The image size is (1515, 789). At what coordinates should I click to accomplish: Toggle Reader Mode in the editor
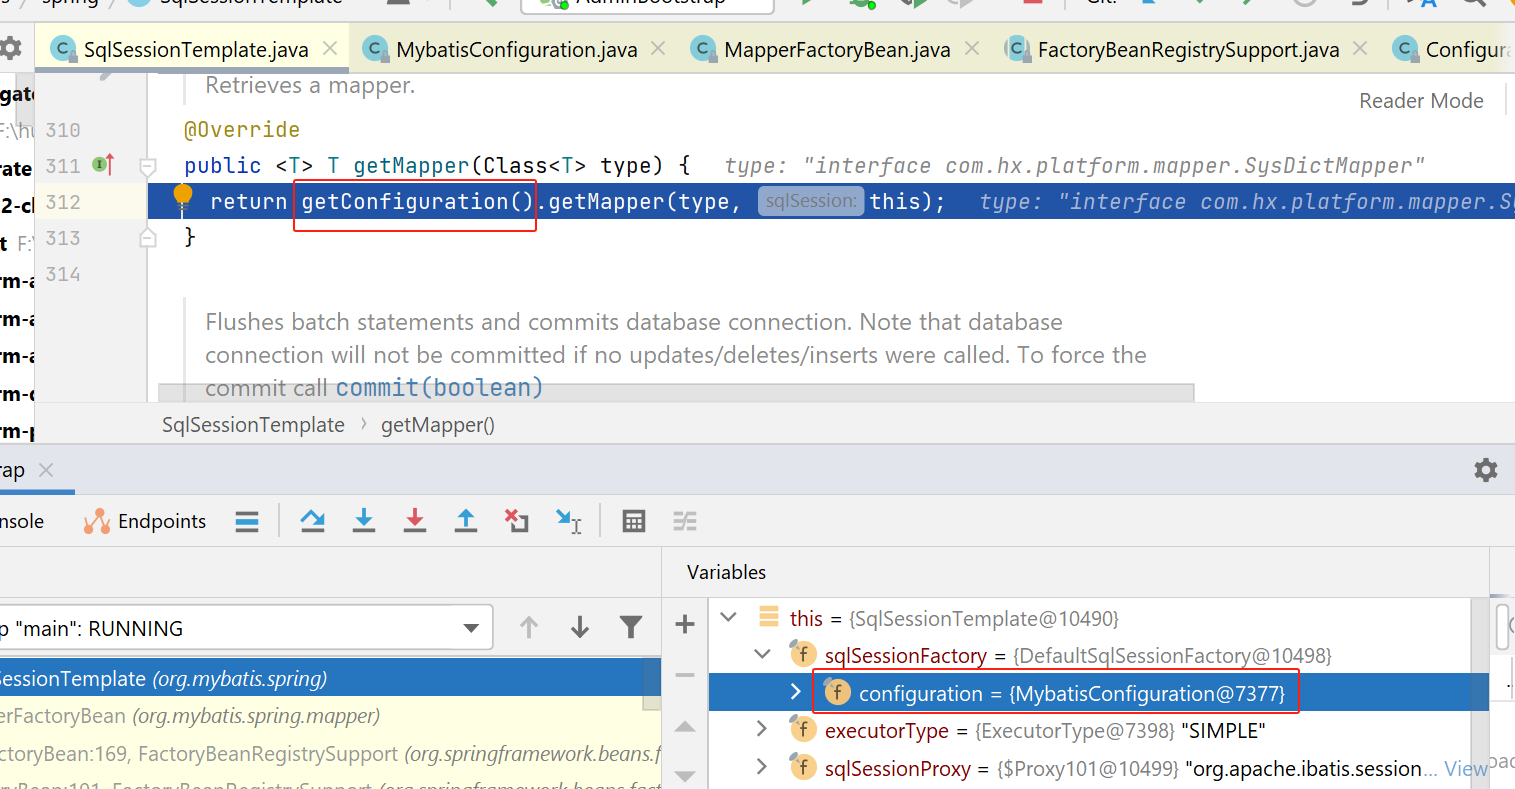[x=1421, y=101]
